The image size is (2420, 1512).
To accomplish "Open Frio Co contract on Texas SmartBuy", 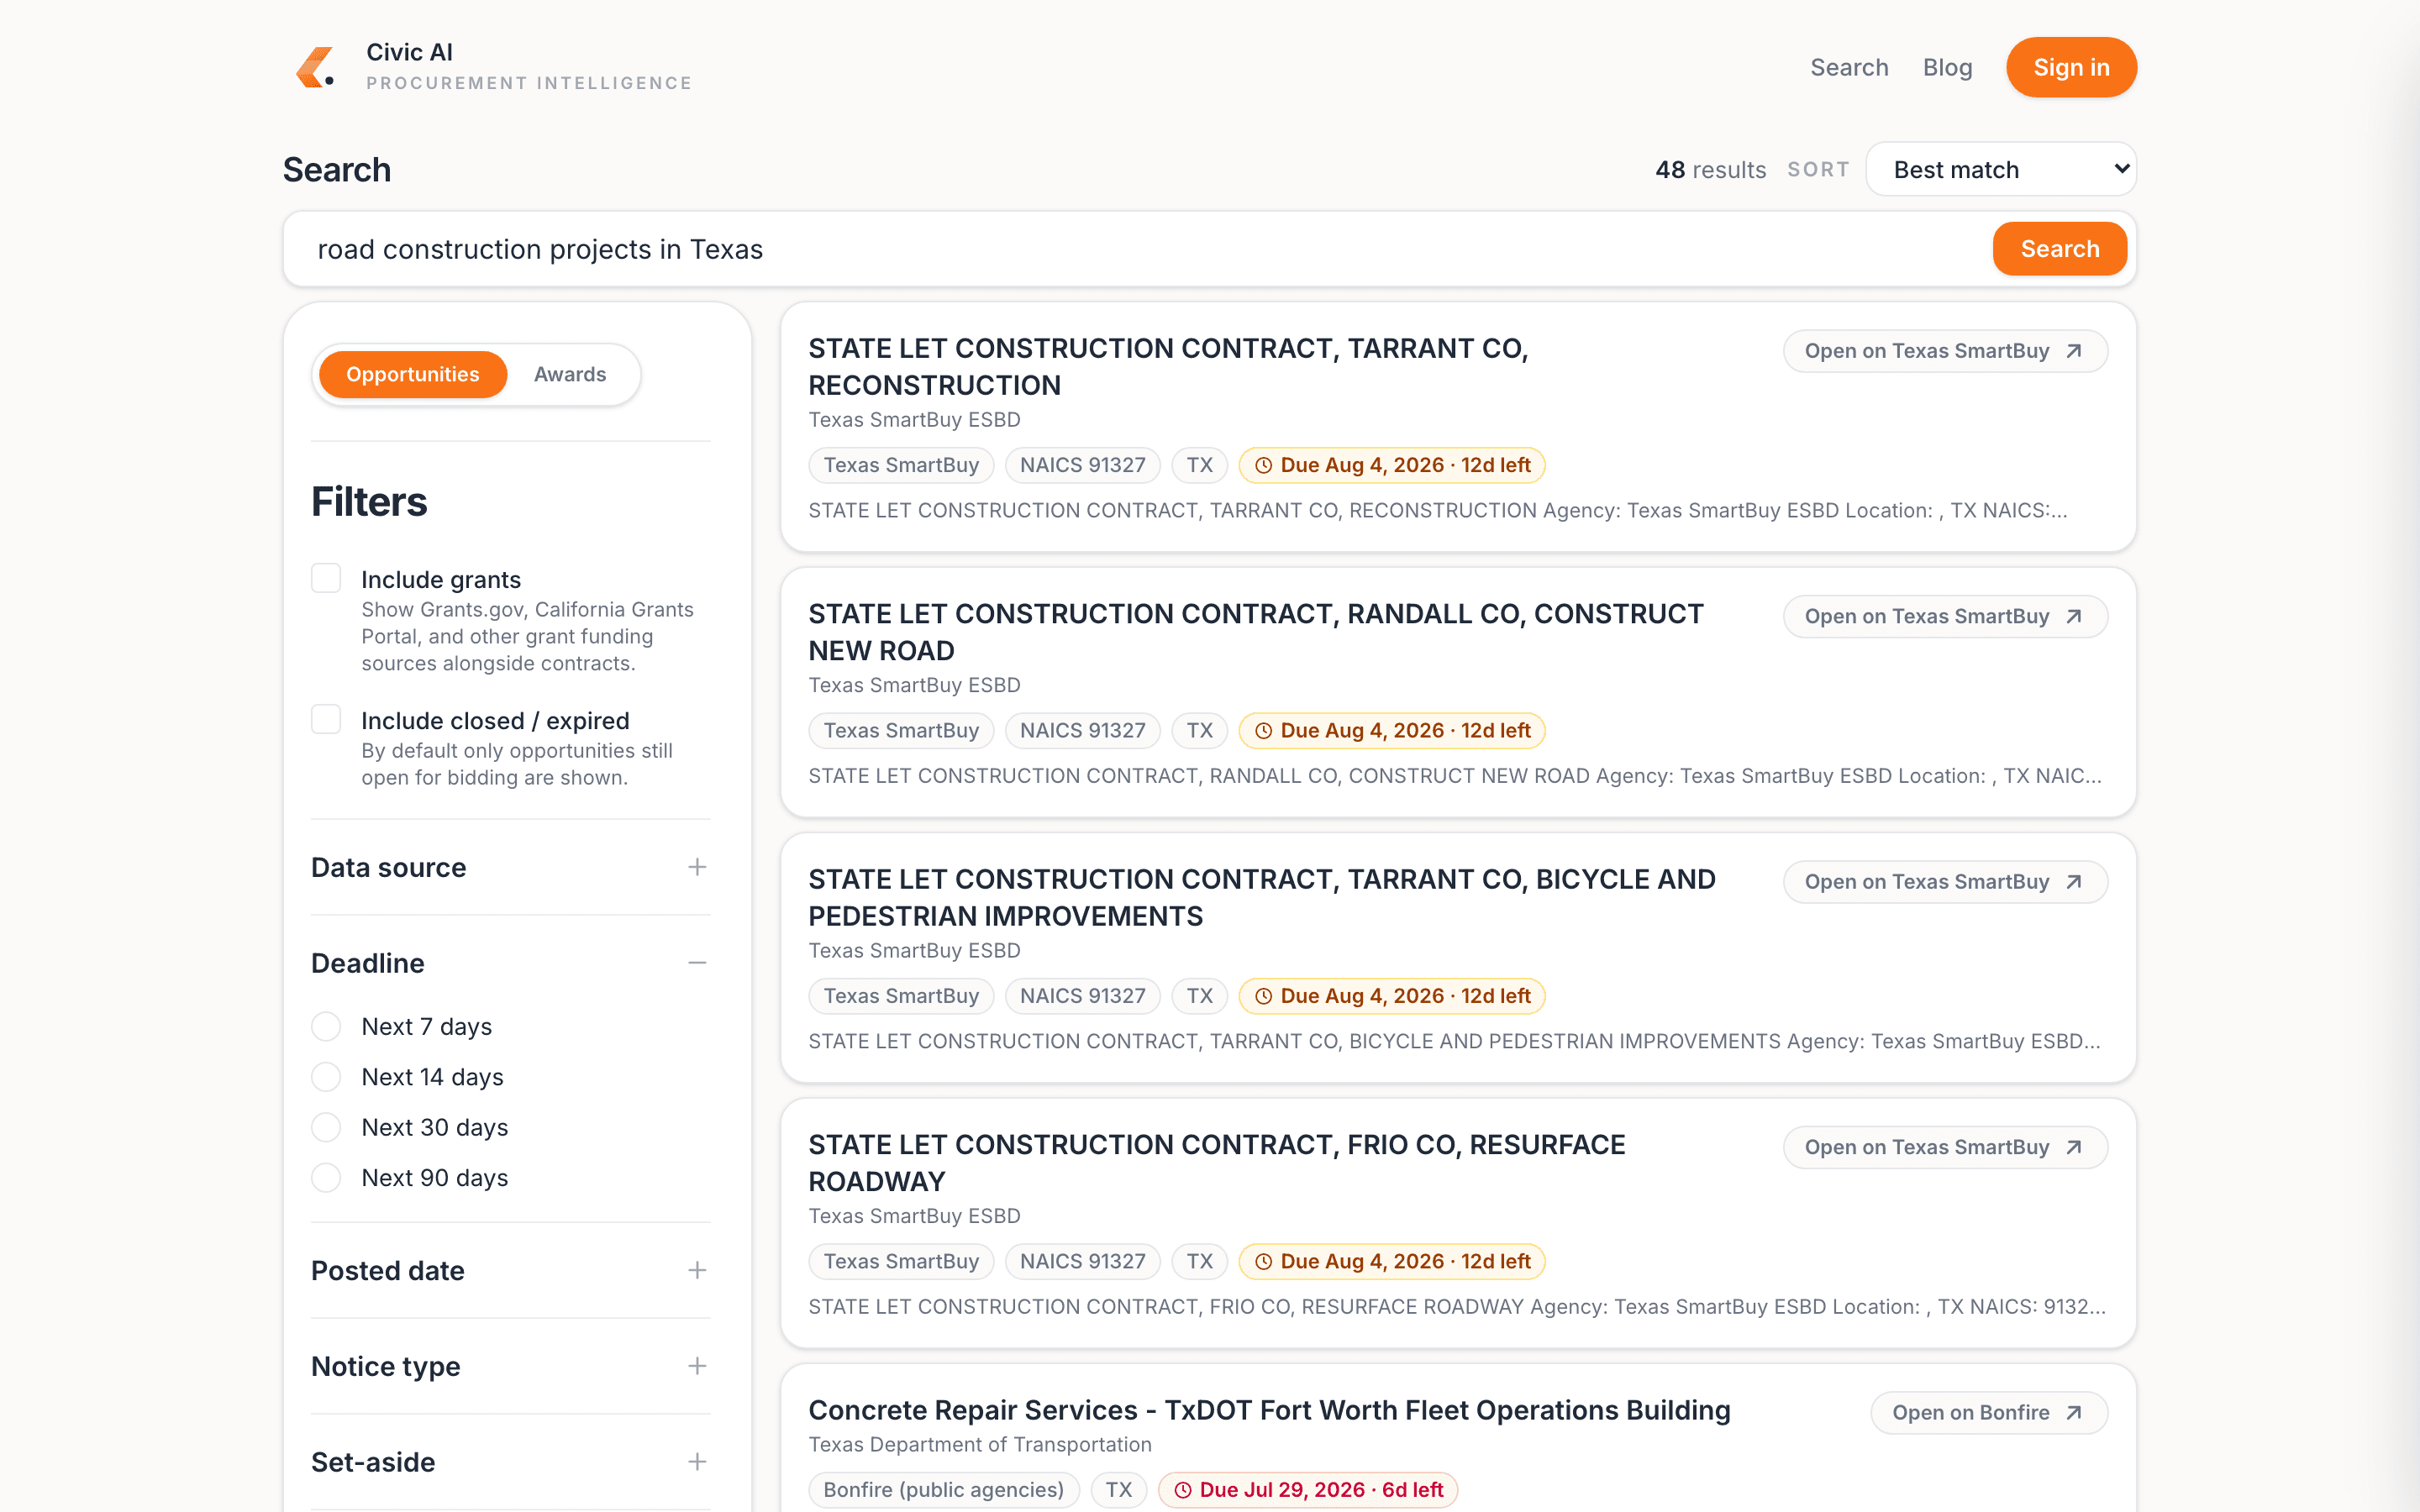I will coord(1945,1147).
